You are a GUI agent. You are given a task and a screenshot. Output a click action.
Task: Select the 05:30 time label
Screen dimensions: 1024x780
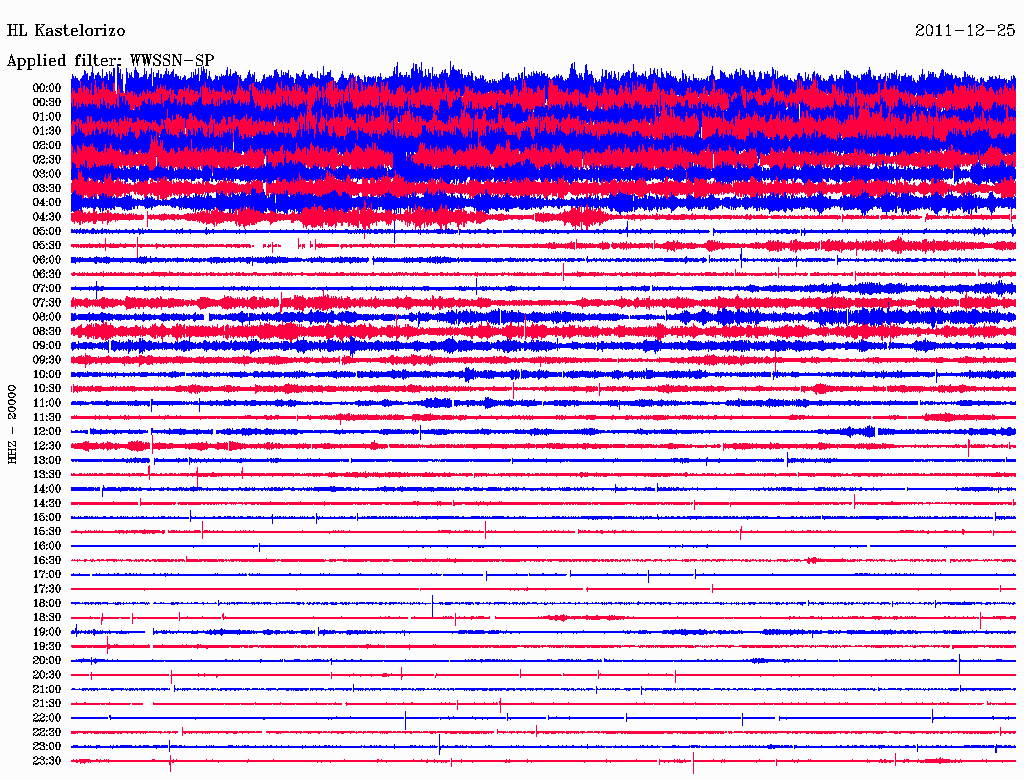pos(47,246)
